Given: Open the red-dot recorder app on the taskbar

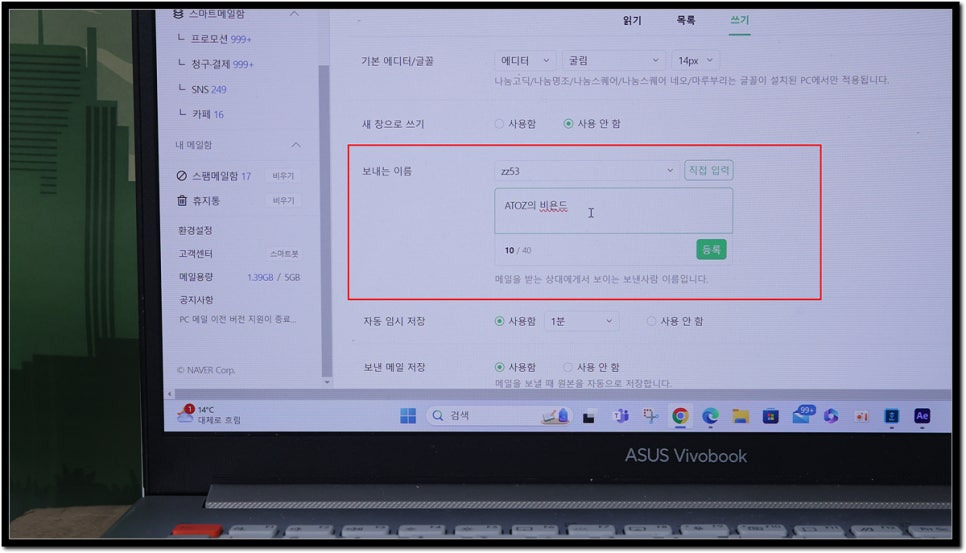Looking at the screenshot, I should (861, 416).
